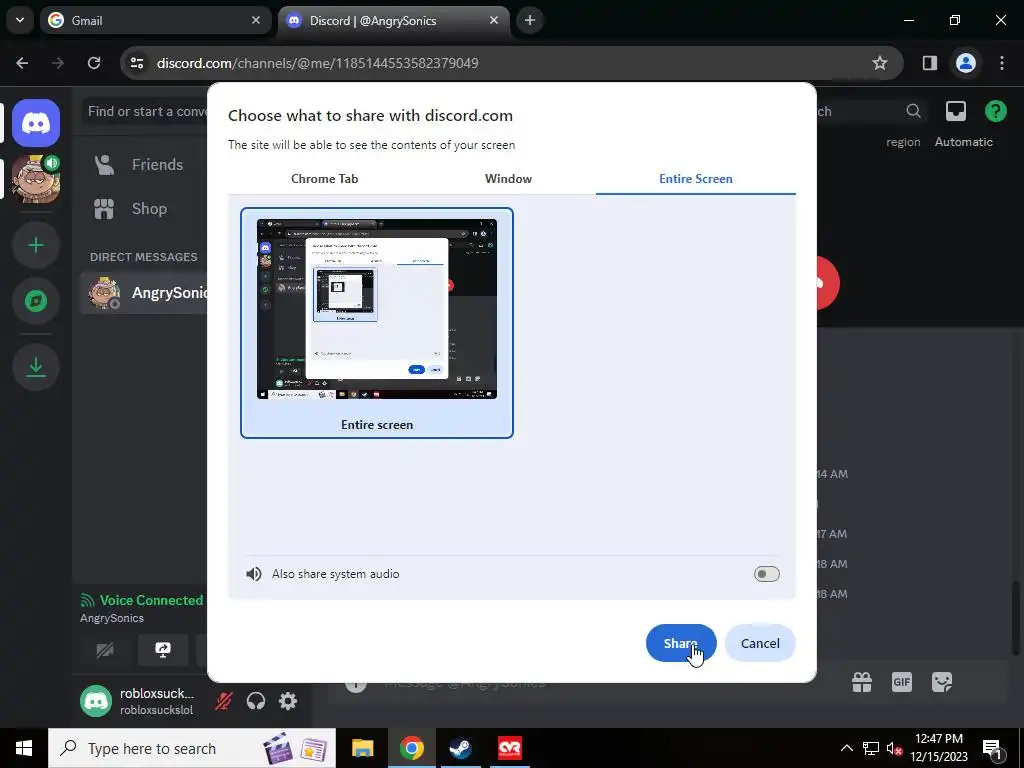Open the Windows Start menu
Viewport: 1024px width, 768px height.
pyautogui.click(x=24, y=748)
